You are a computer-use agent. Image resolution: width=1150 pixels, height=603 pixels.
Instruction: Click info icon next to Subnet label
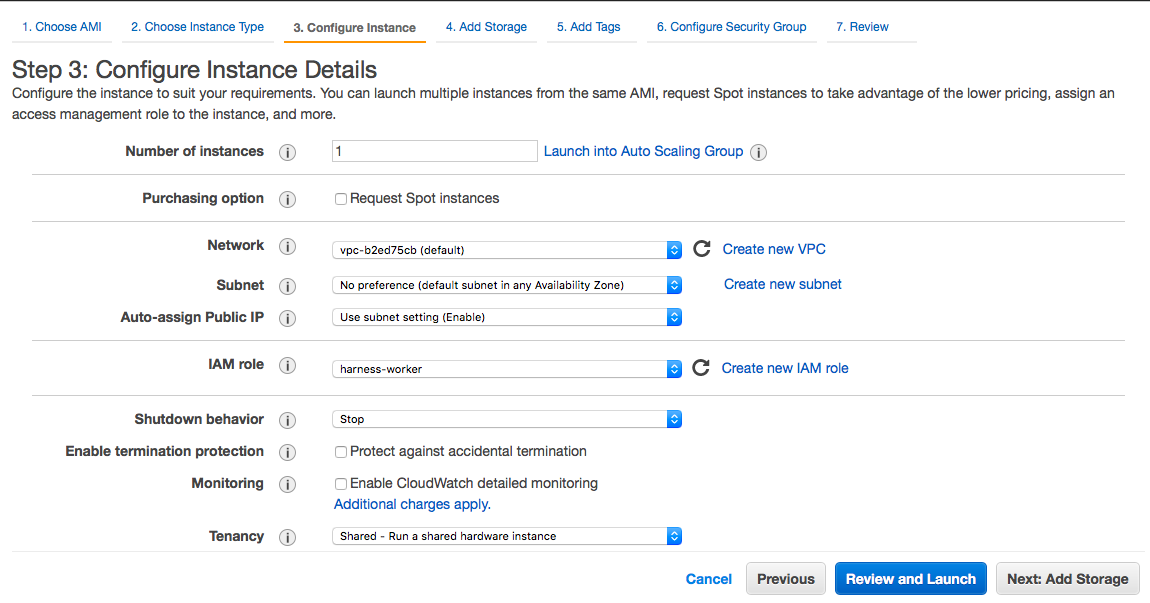(287, 286)
